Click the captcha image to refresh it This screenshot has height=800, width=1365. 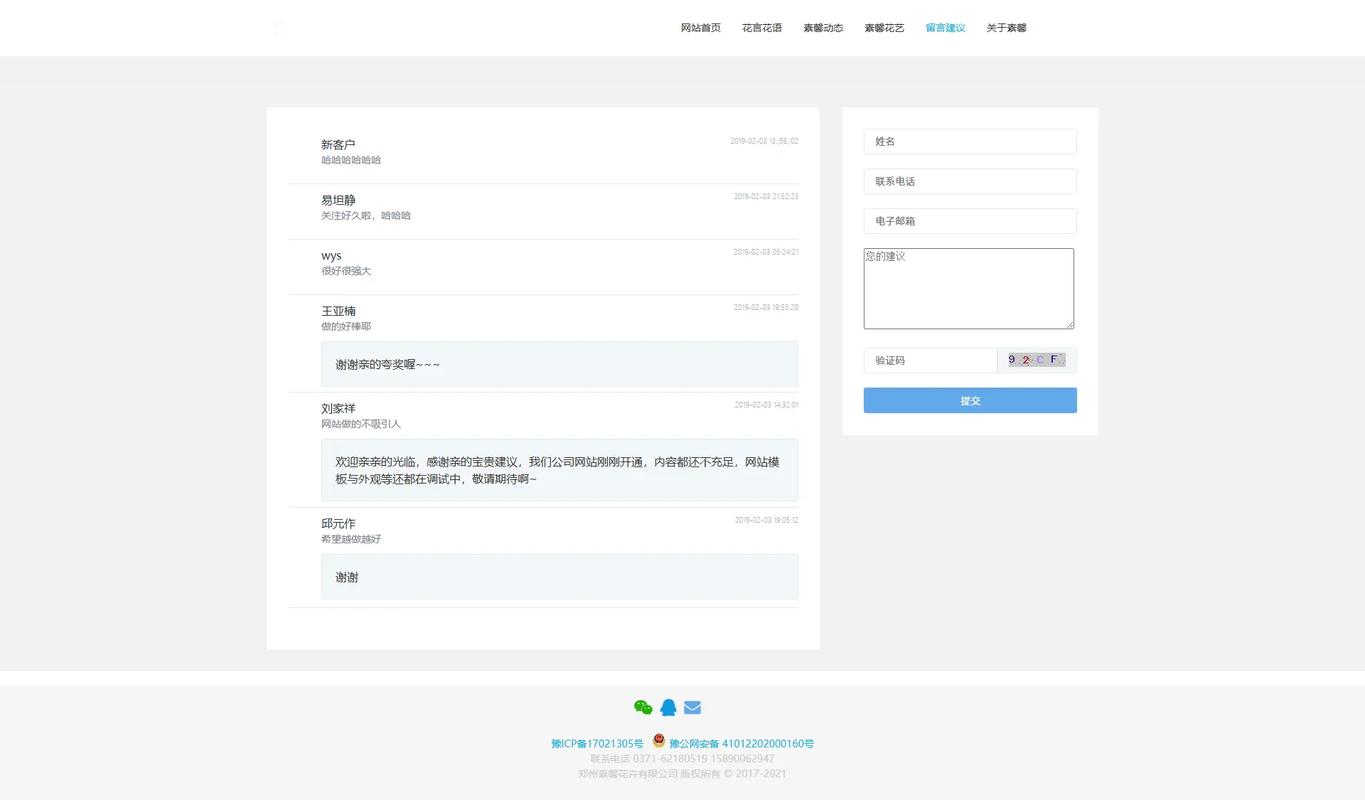pyautogui.click(x=1036, y=360)
